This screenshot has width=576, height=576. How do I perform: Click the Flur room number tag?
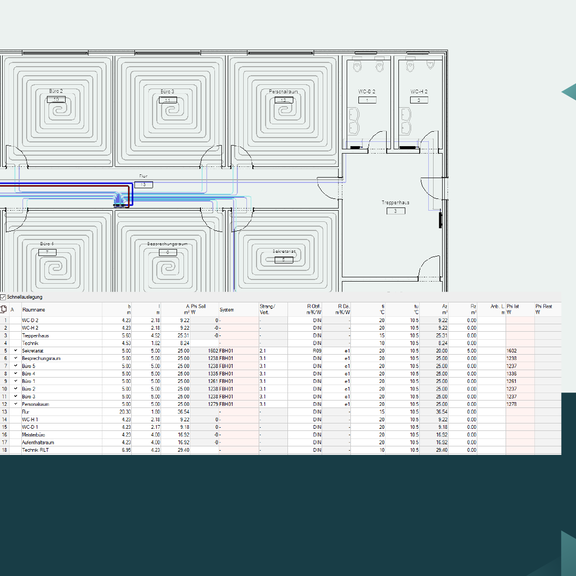pyautogui.click(x=143, y=185)
